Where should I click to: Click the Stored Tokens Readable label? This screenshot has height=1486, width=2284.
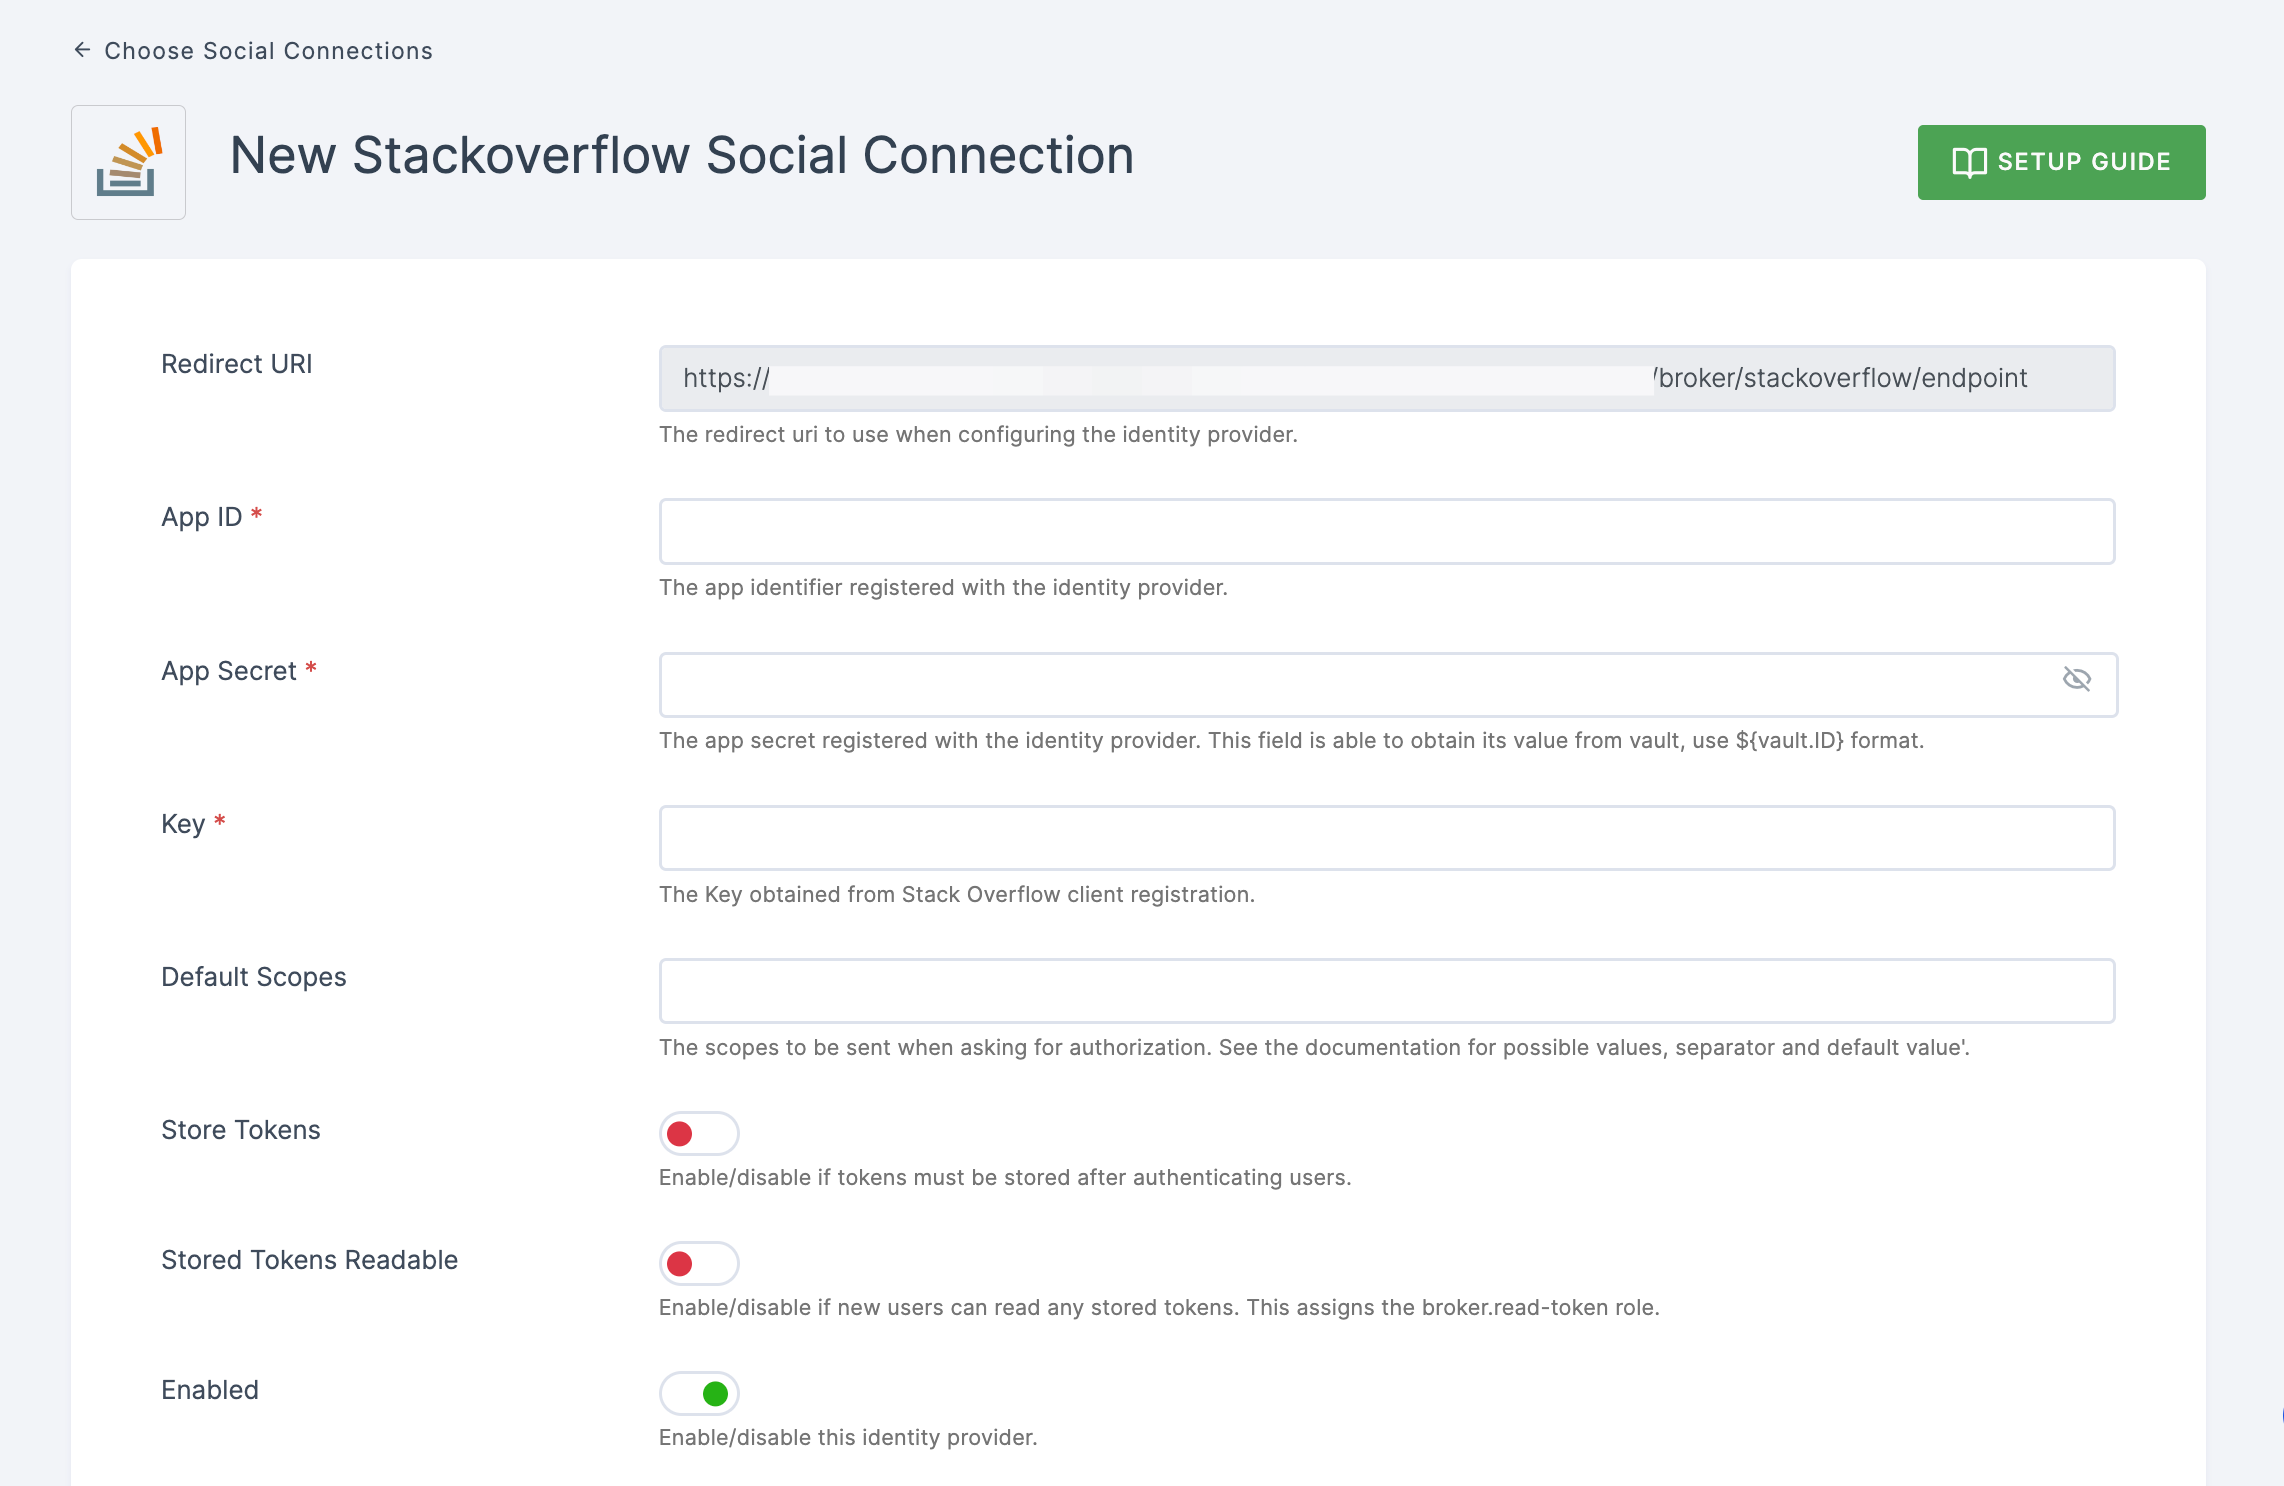[310, 1260]
